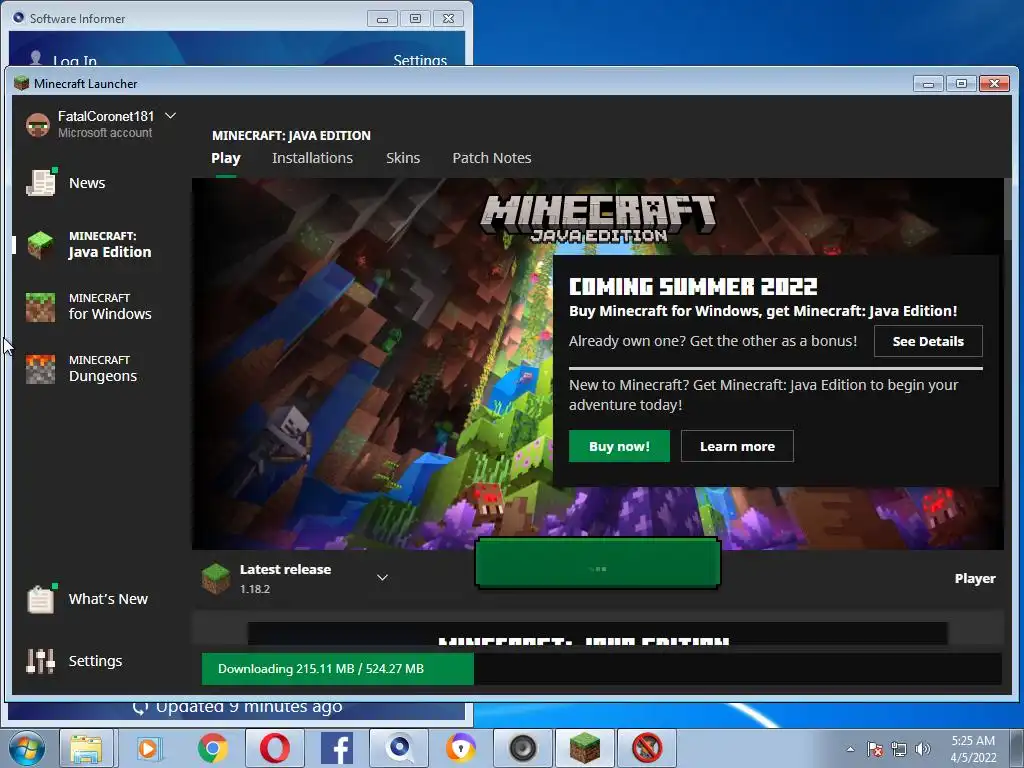1024x768 pixels.
Task: Switch to the Installations tab
Action: tap(312, 158)
